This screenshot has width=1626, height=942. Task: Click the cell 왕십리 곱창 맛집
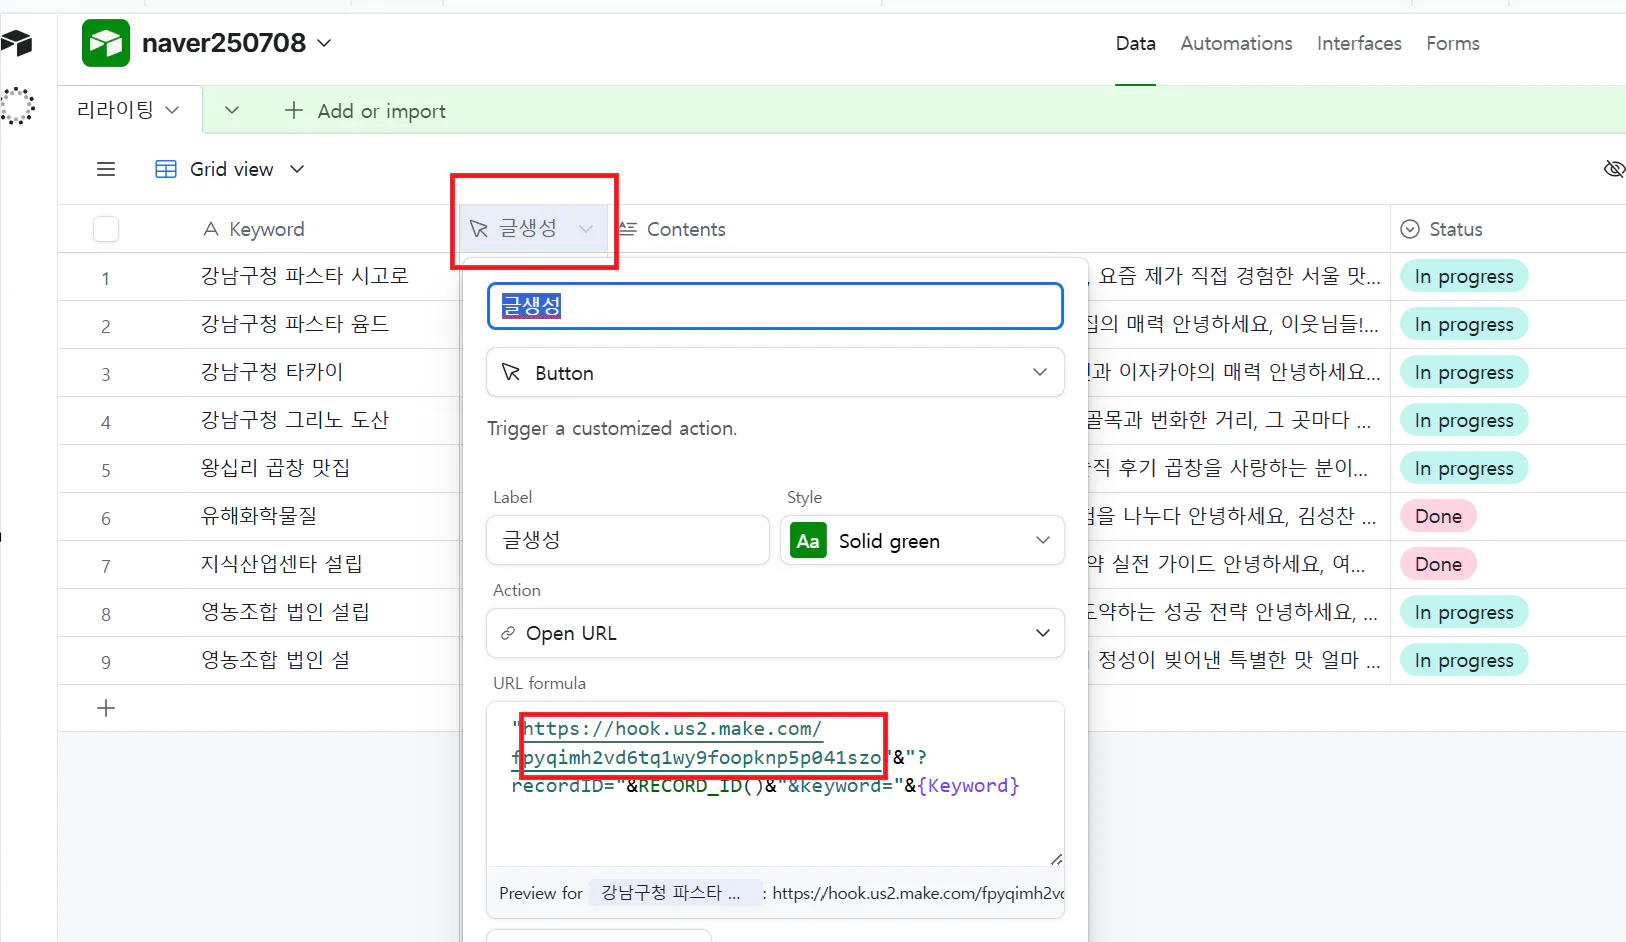coord(275,468)
